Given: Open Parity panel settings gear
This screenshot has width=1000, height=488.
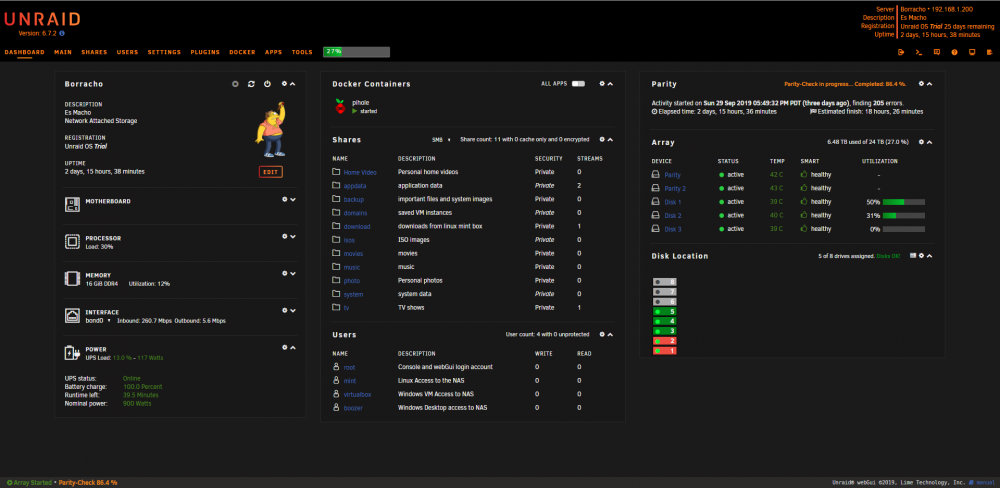Looking at the screenshot, I should pos(922,84).
